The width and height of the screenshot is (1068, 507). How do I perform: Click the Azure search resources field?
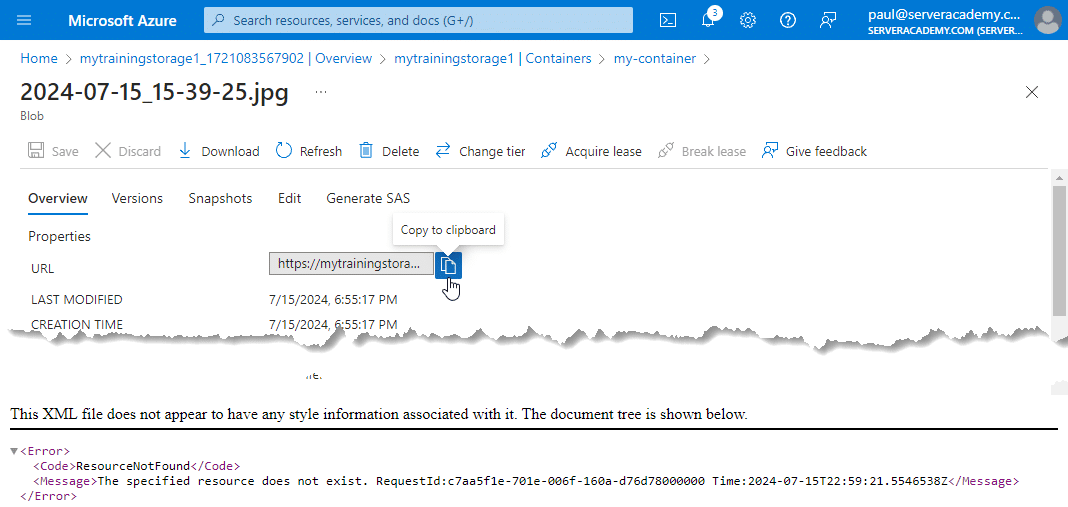[420, 20]
